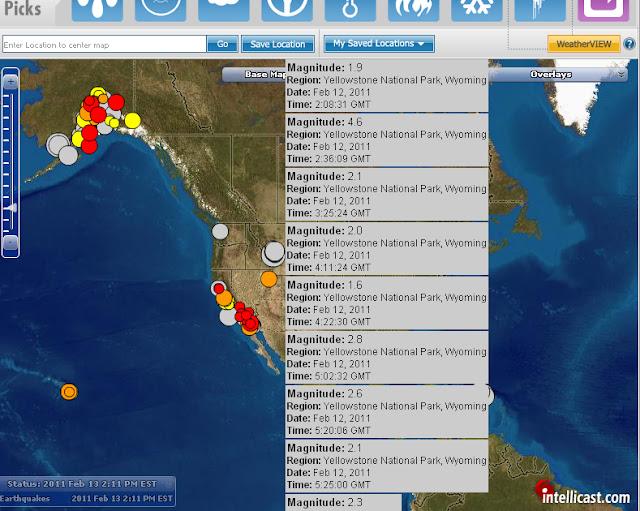Click the largest gray marker on Alaska Peninsula
Viewport: 640px width, 511px height.
(58, 144)
